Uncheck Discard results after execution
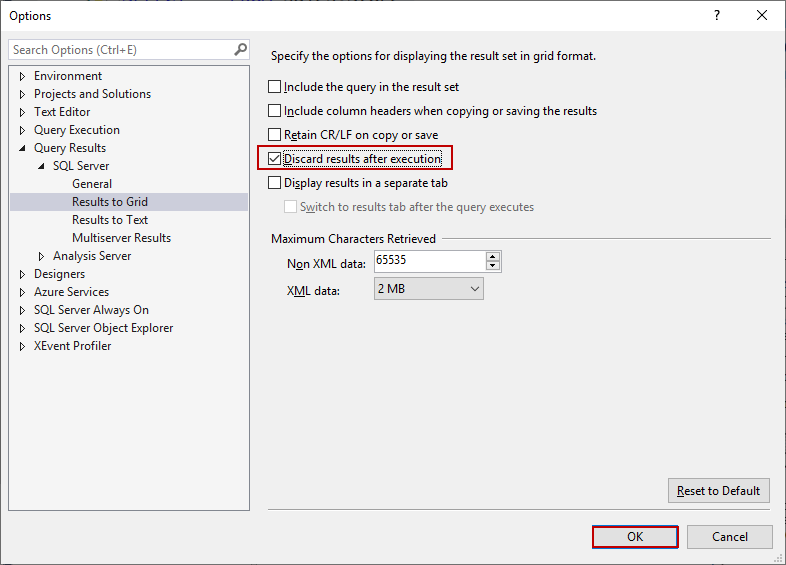This screenshot has width=786, height=565. coord(275,159)
